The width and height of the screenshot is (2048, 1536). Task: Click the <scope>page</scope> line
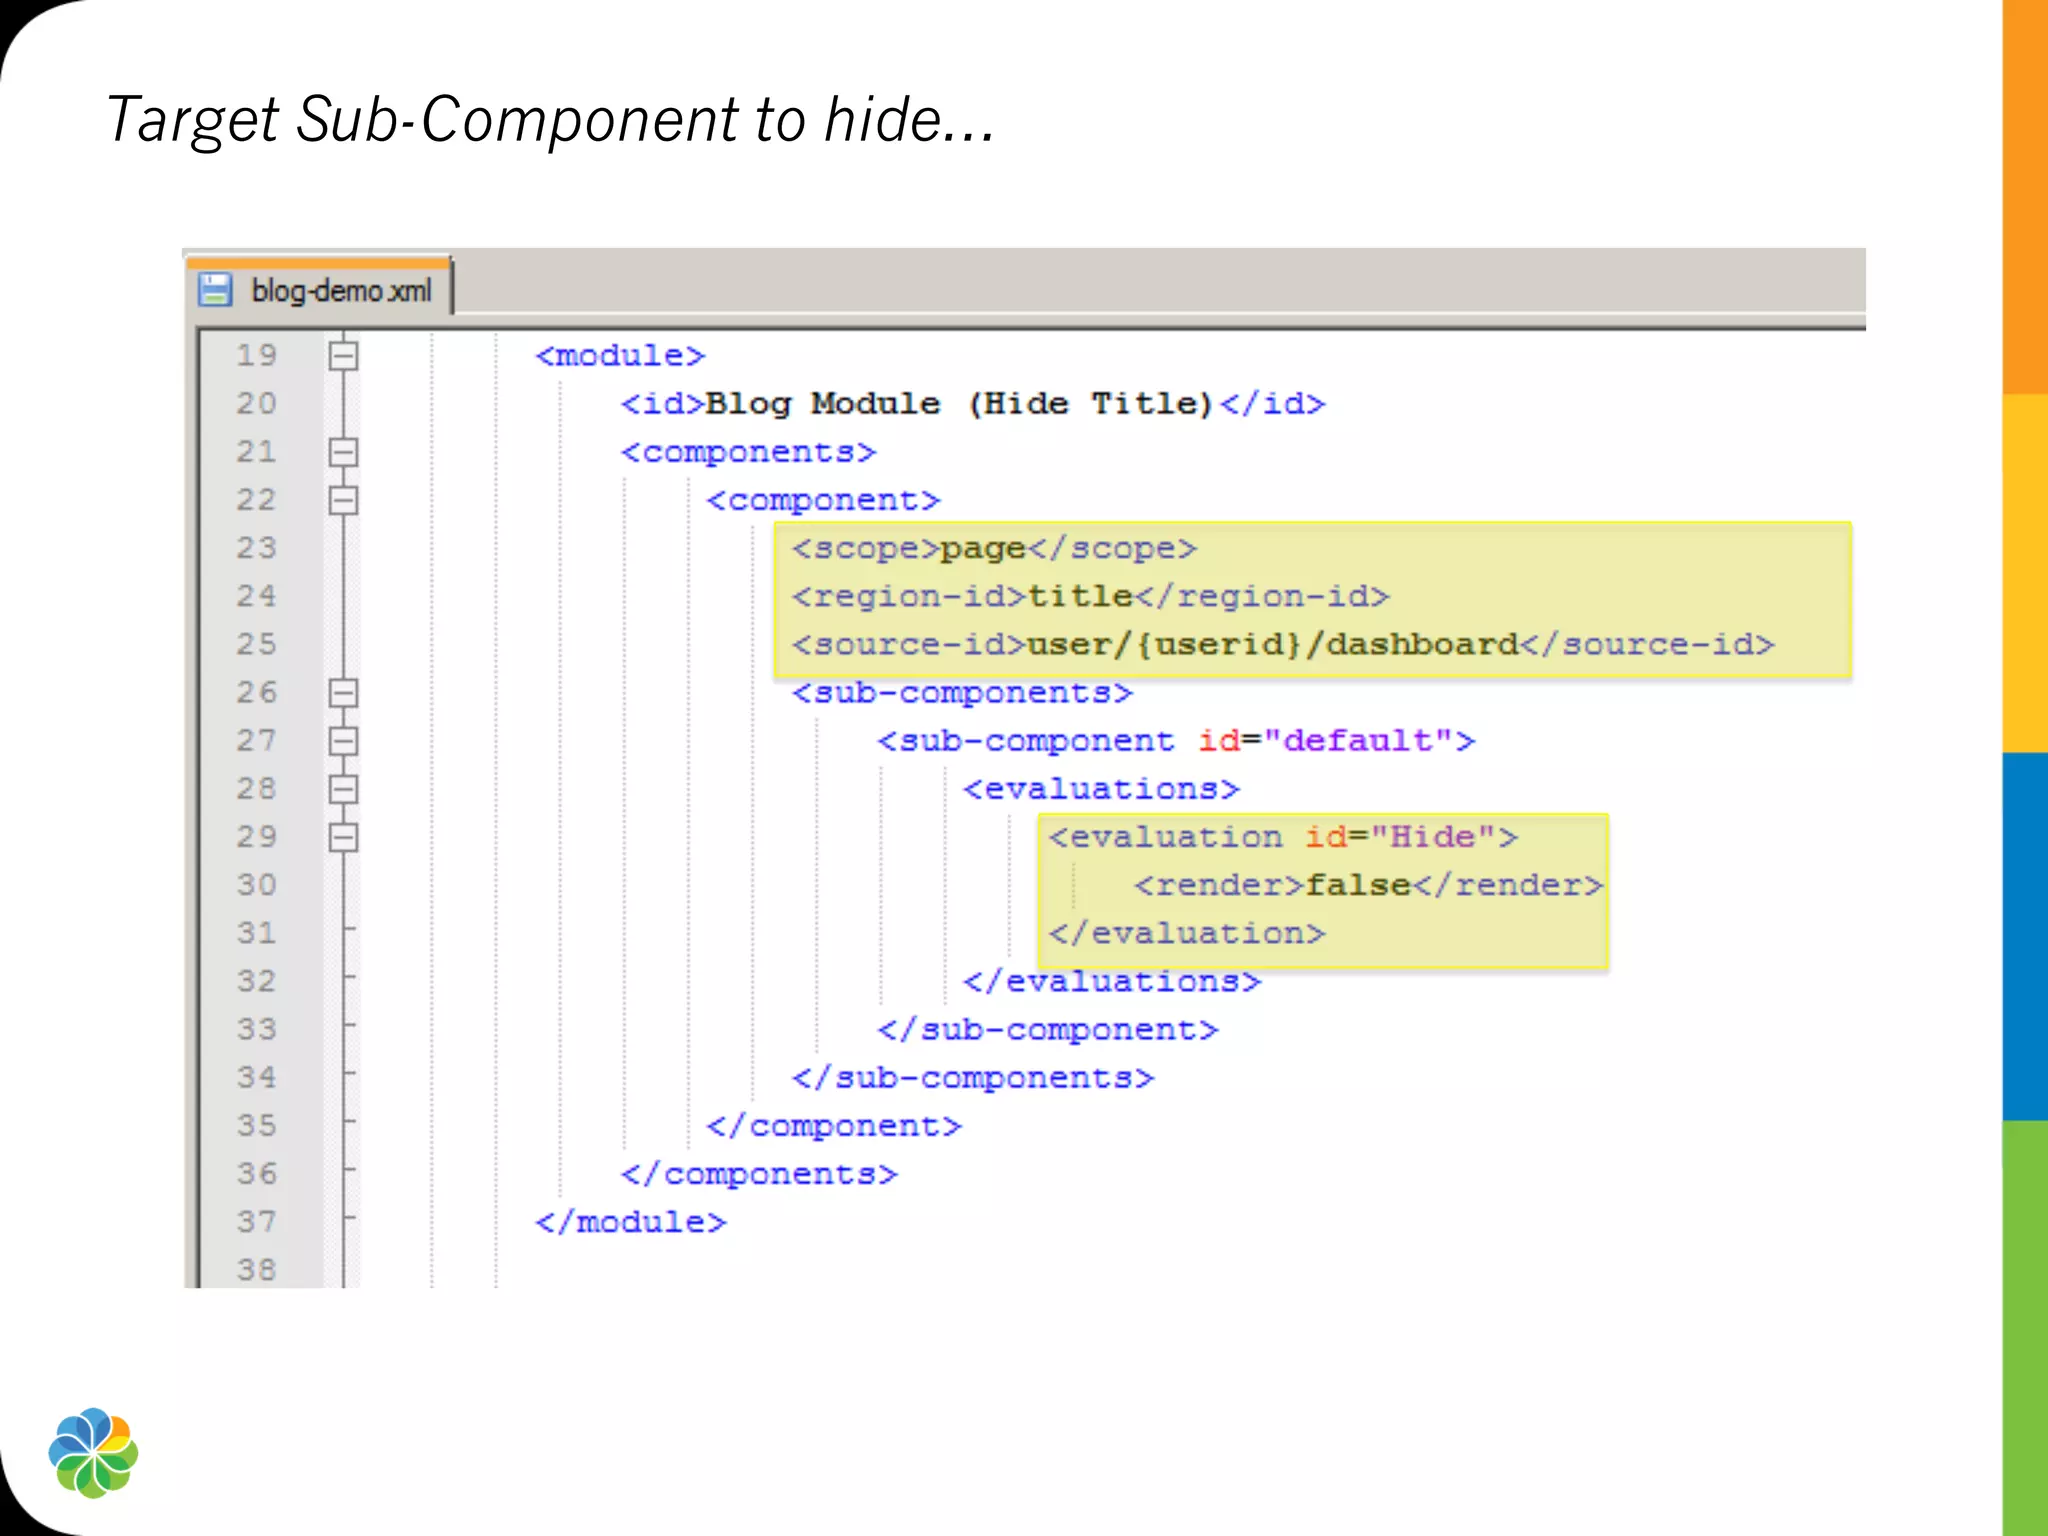coord(994,549)
